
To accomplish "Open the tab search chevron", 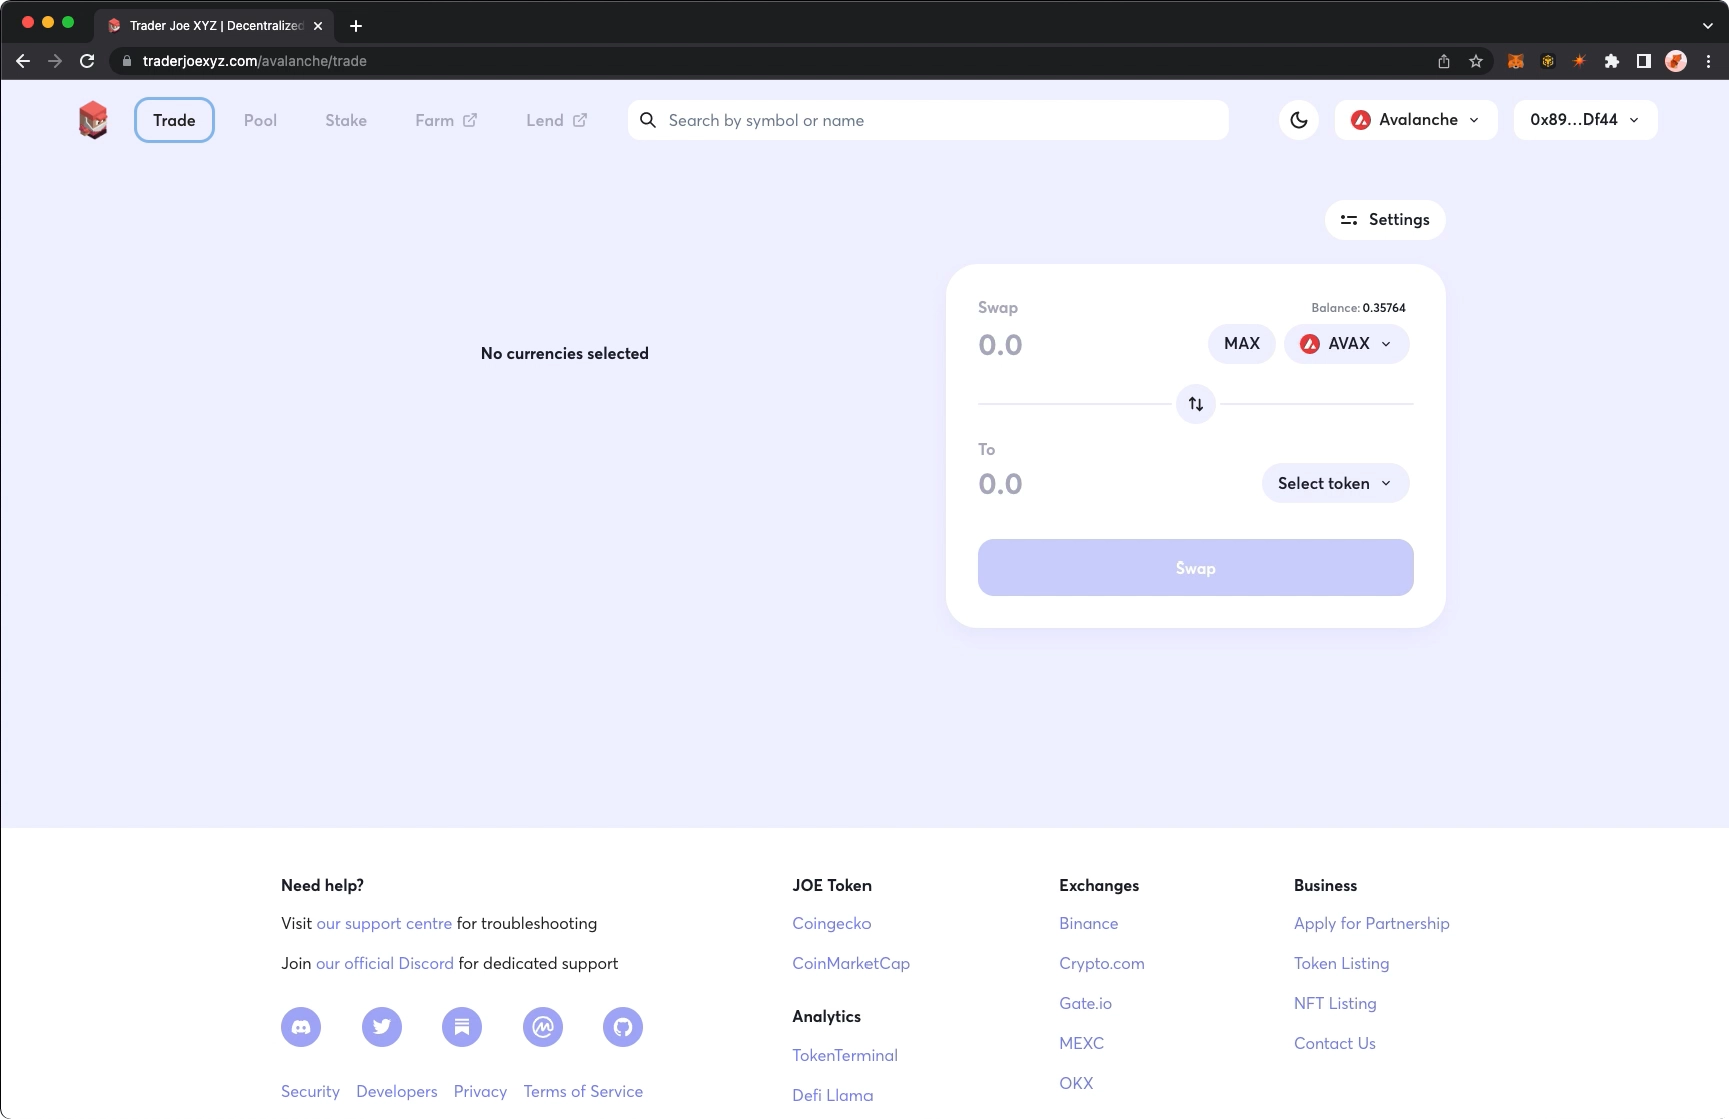I will 1707,26.
